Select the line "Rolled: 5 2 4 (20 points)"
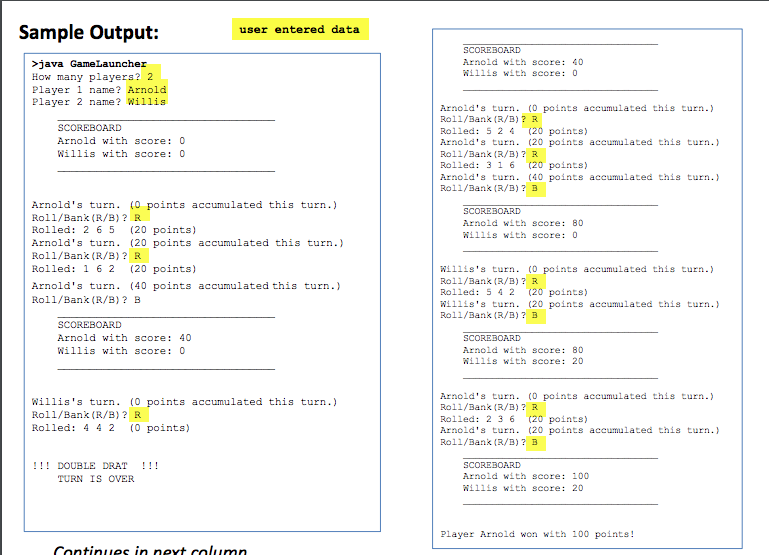The width and height of the screenshot is (769, 555). [513, 131]
